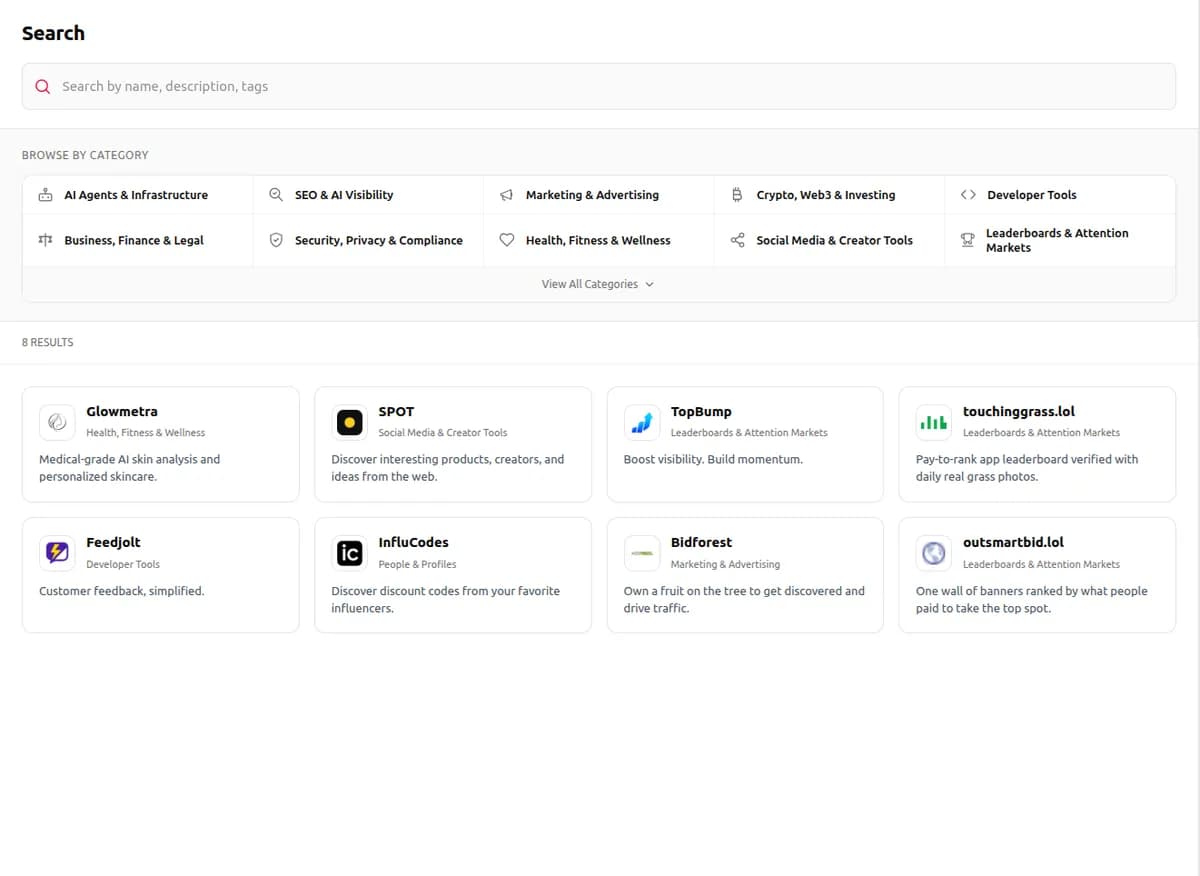Click the TopBump arrow logo icon
Image resolution: width=1200 pixels, height=876 pixels.
(641, 422)
